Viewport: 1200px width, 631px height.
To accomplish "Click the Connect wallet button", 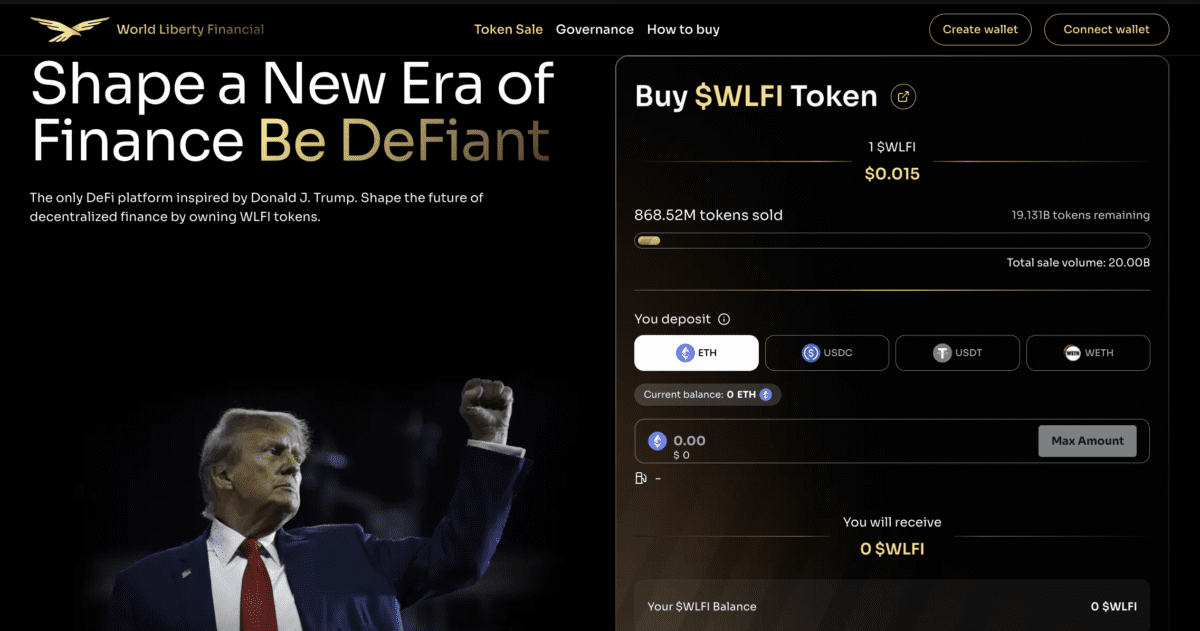I will point(1106,29).
